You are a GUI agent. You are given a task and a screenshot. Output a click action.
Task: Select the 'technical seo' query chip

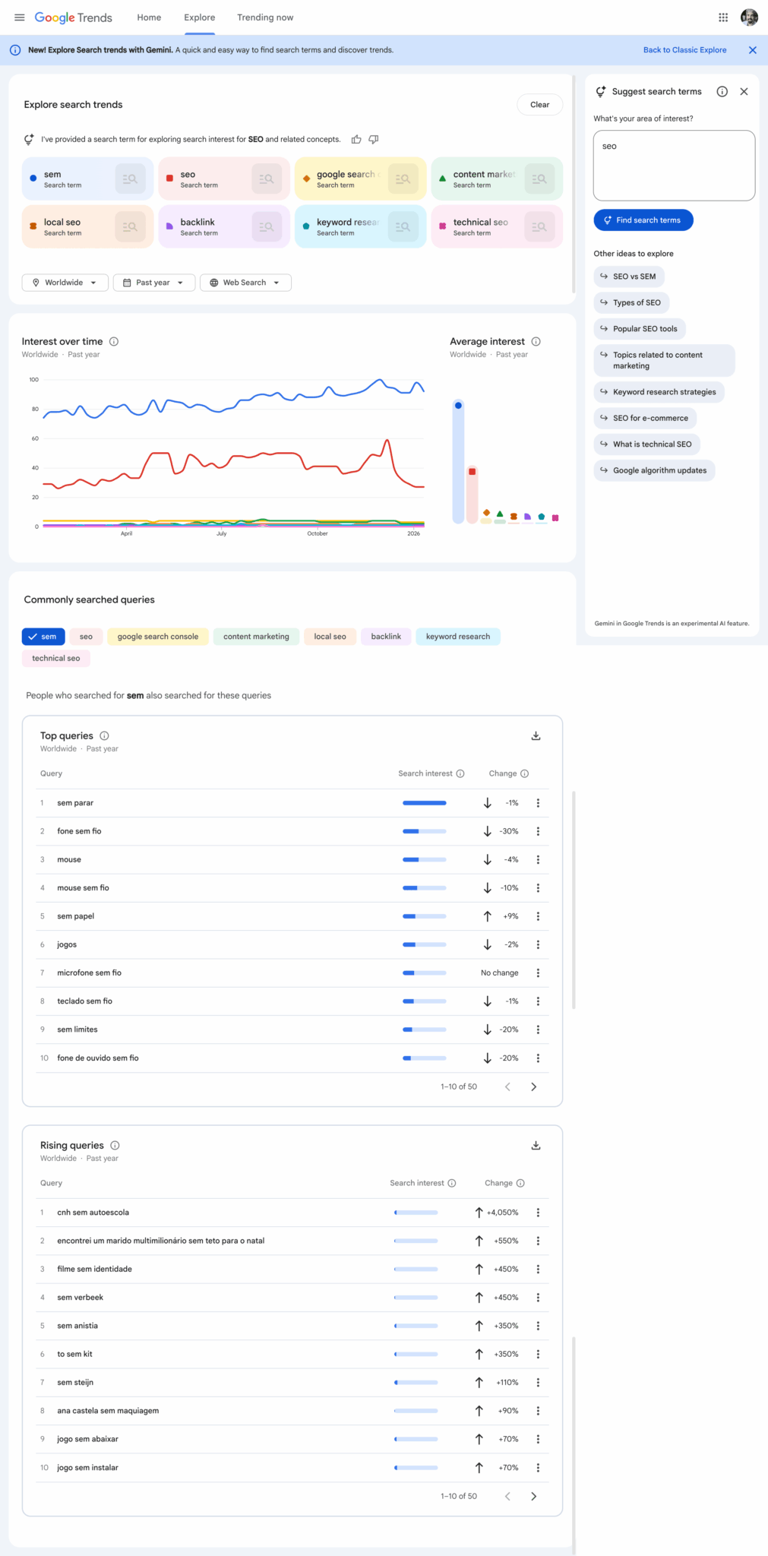(x=56, y=658)
